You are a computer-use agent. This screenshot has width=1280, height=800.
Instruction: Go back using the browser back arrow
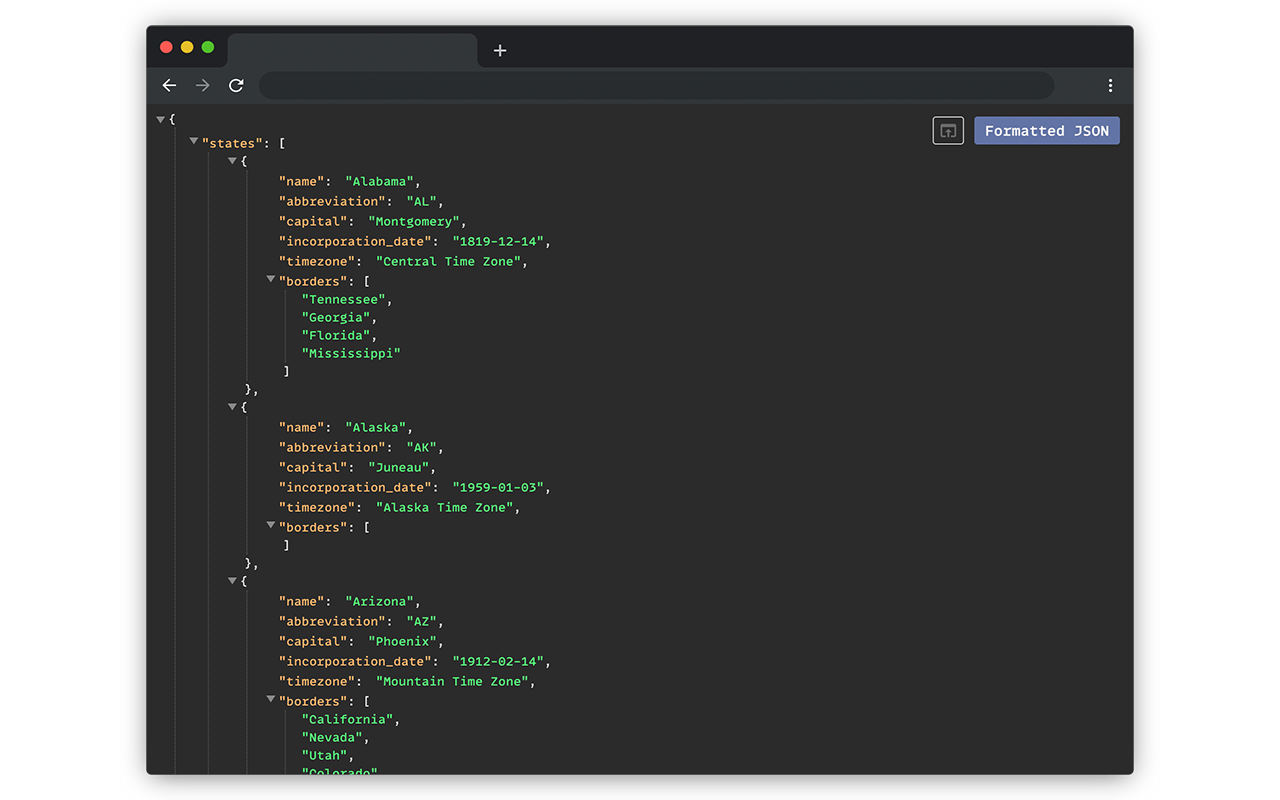(x=169, y=86)
